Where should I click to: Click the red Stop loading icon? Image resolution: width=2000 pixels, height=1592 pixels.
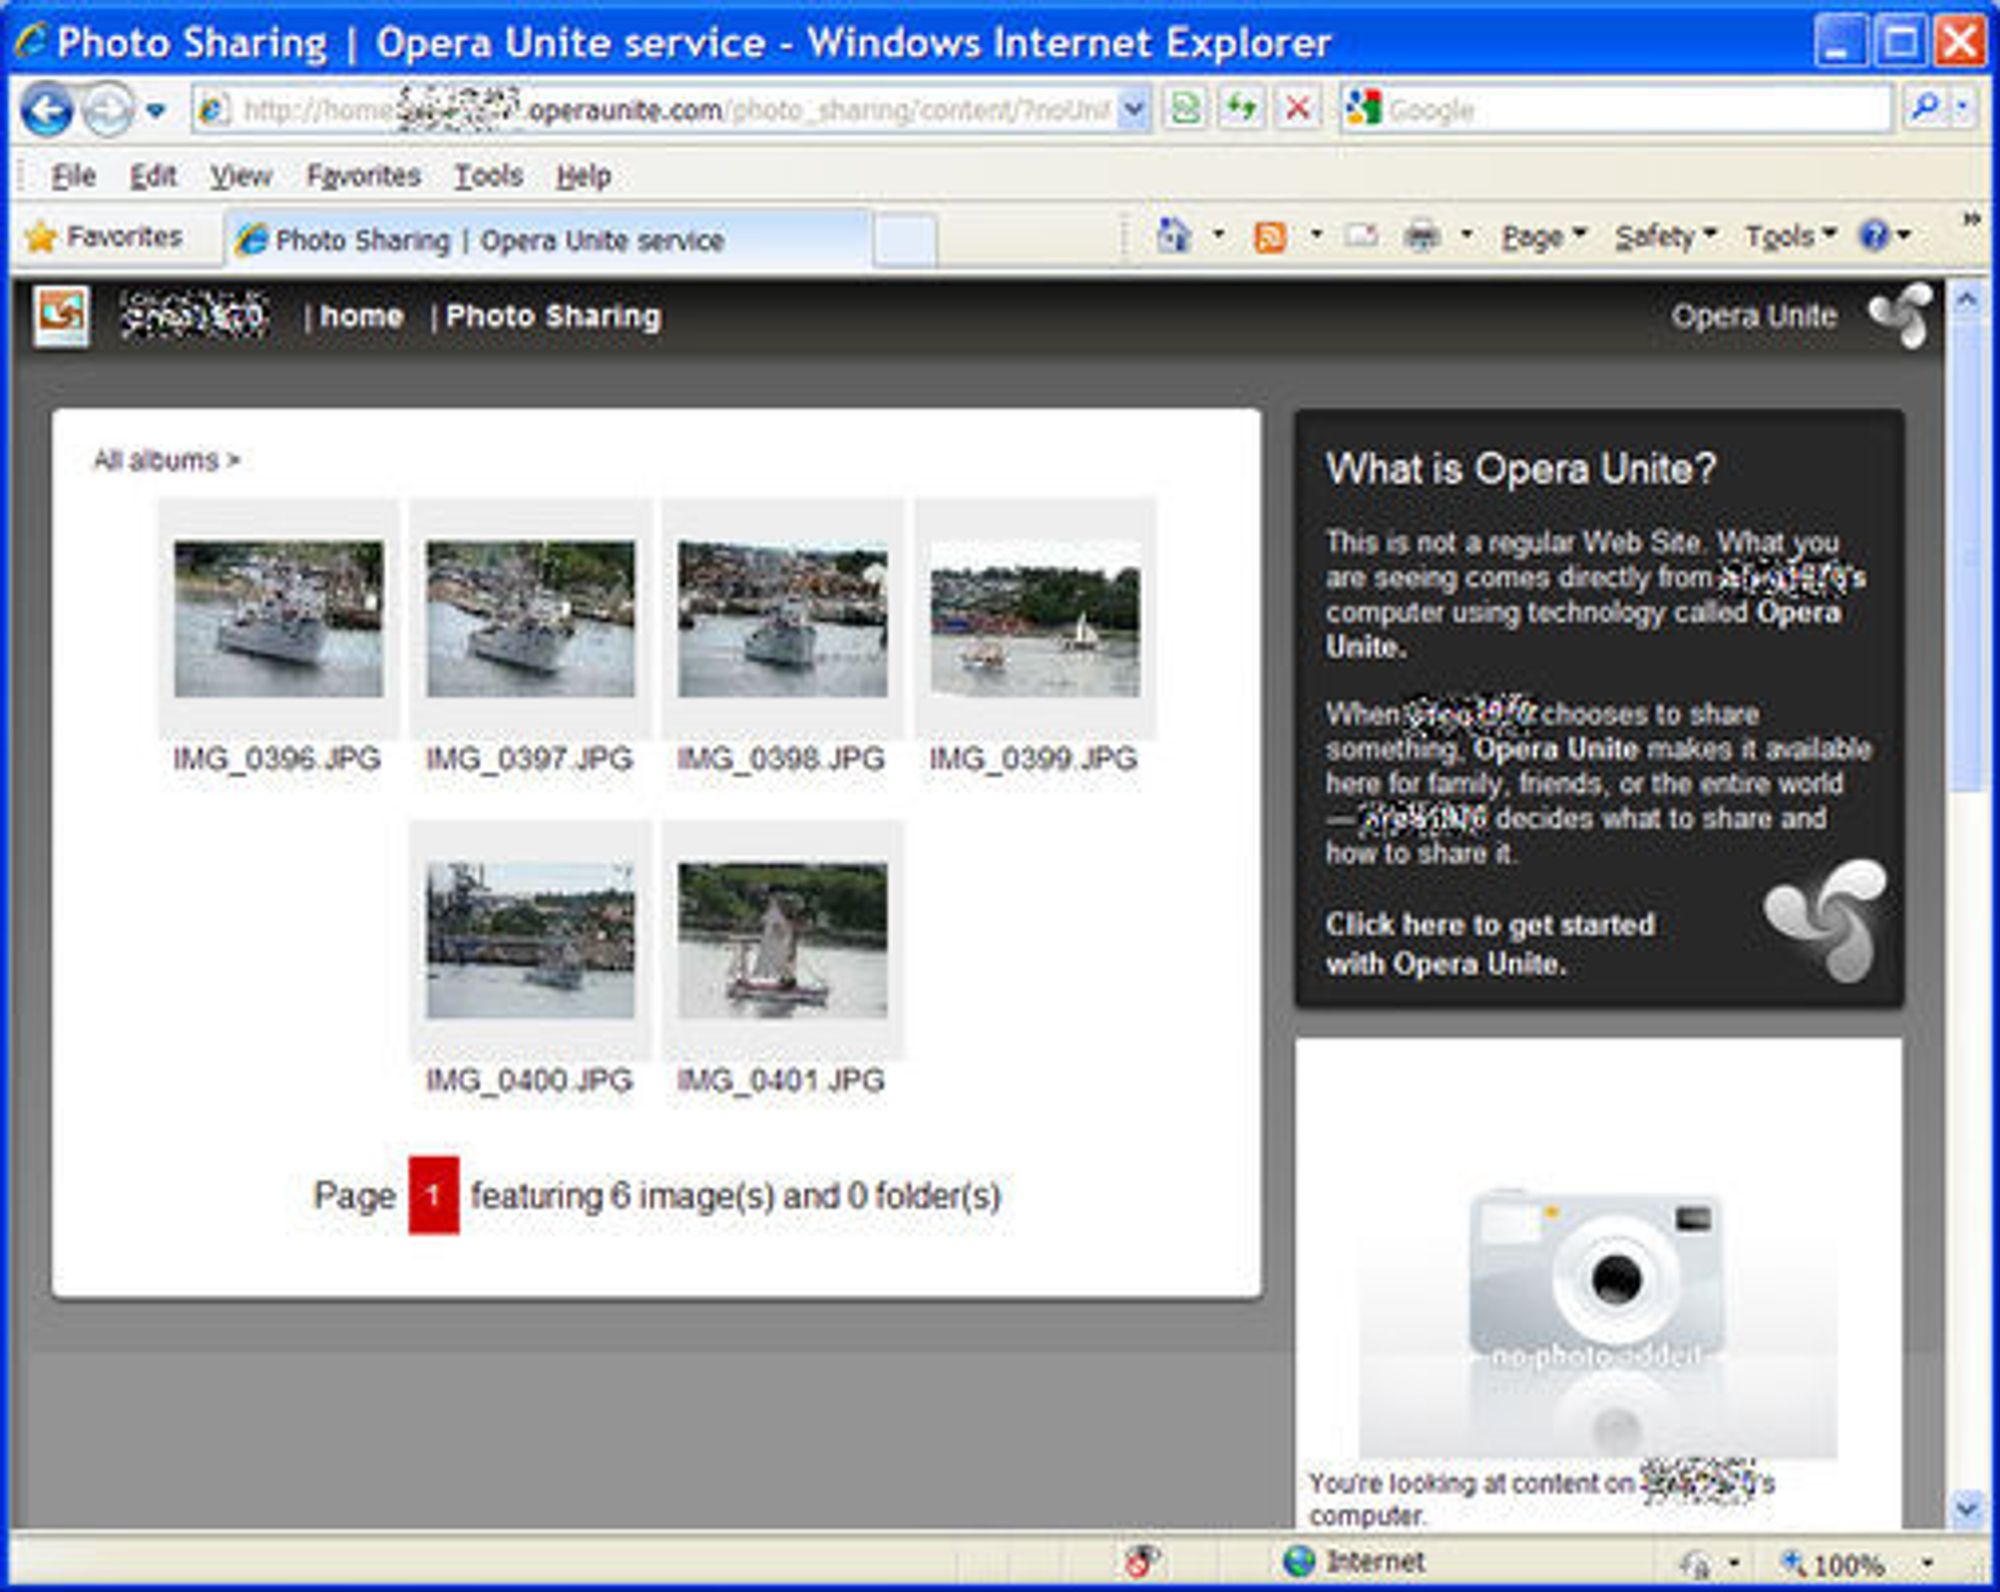pyautogui.click(x=1298, y=108)
